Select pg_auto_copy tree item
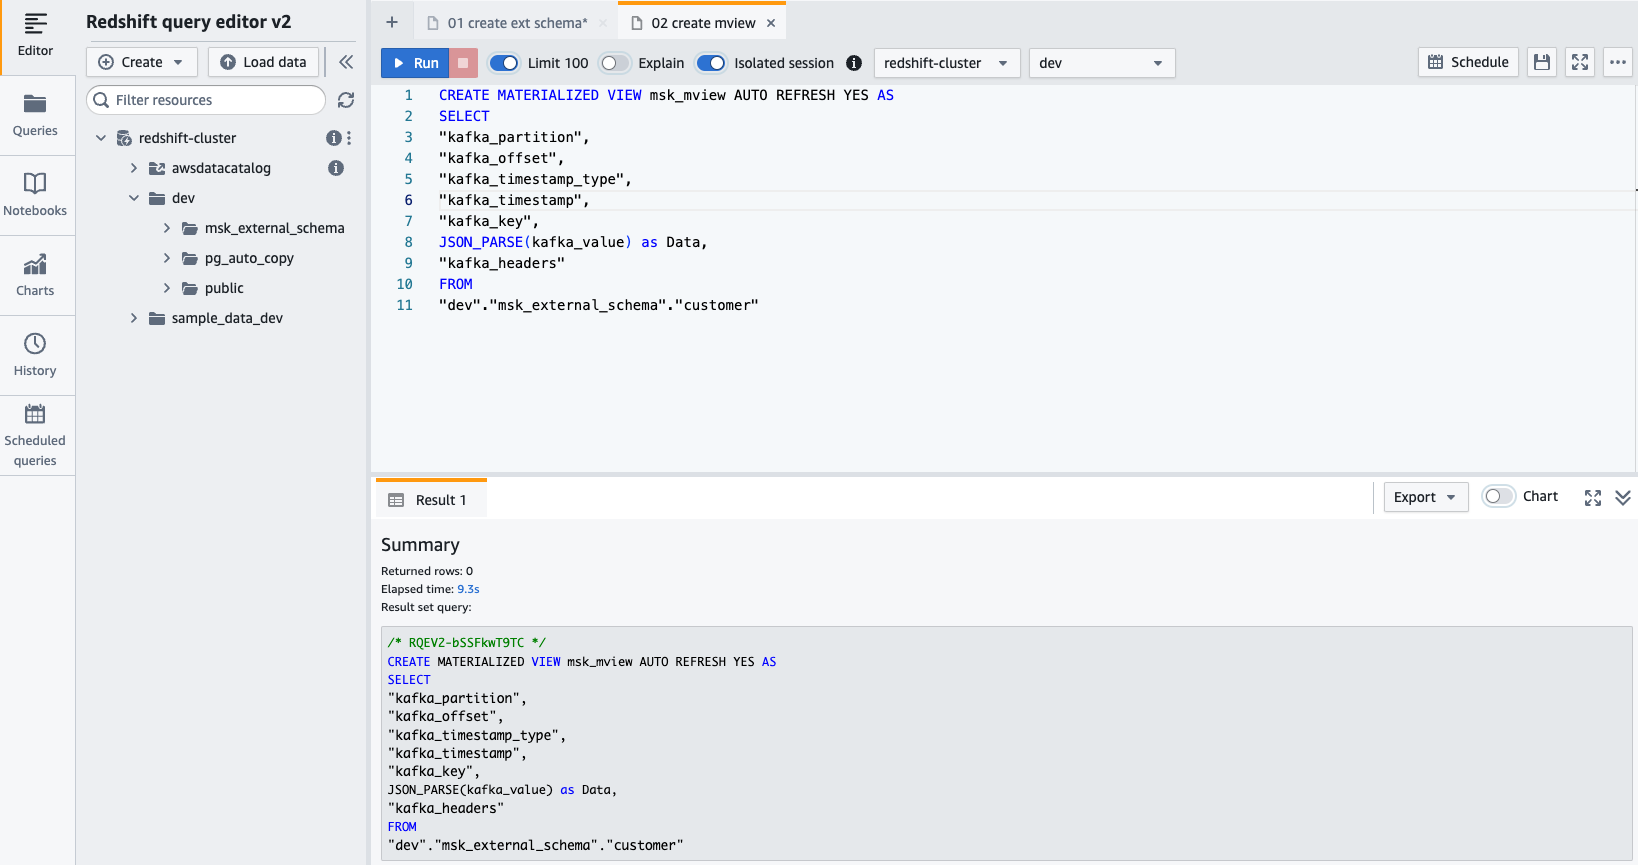1638x865 pixels. pyautogui.click(x=249, y=258)
